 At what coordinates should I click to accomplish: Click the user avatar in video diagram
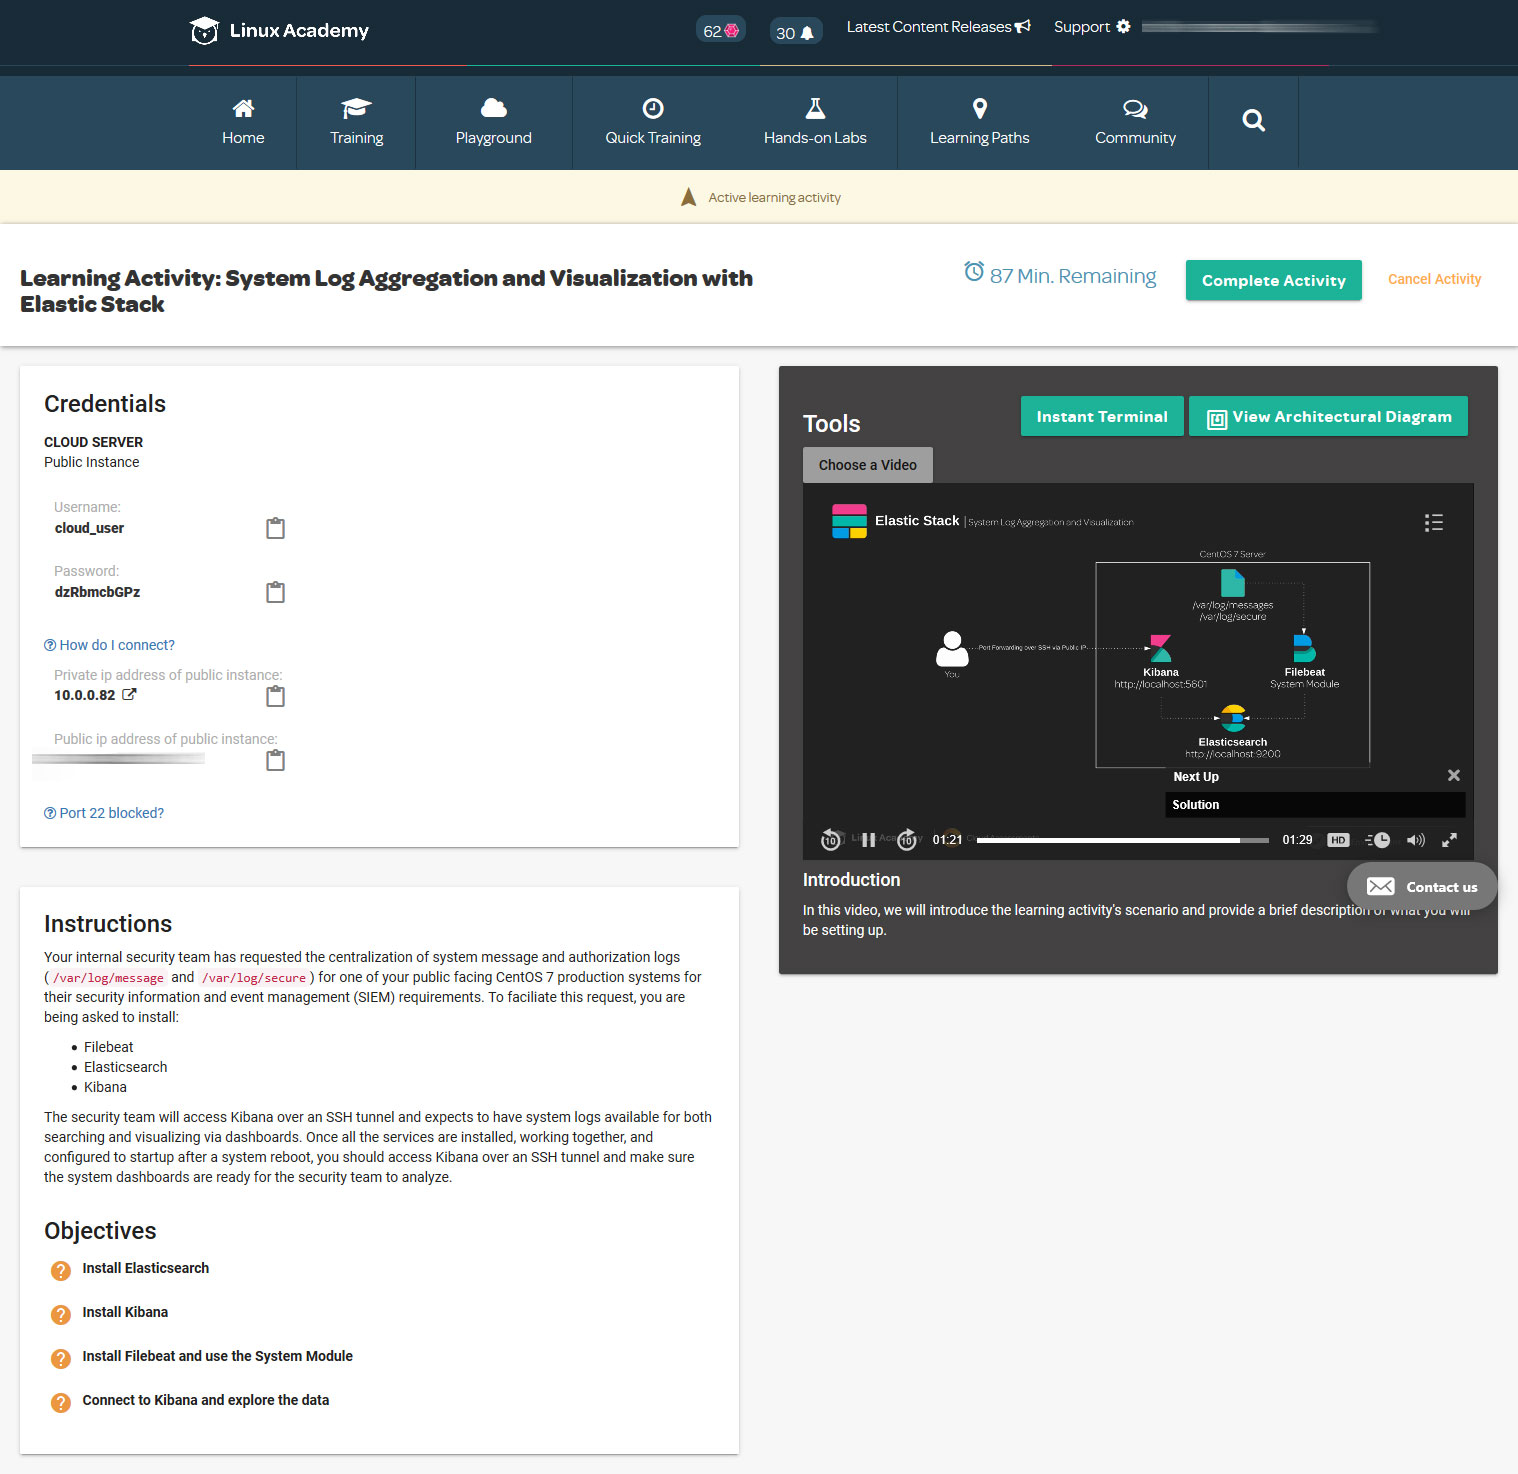pos(952,649)
